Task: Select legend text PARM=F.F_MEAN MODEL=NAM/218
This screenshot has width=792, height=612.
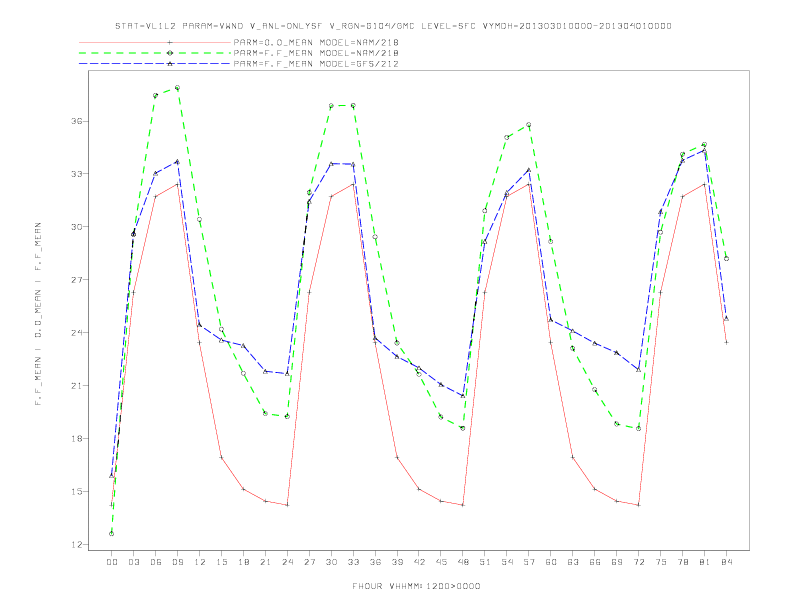Action: click(316, 53)
